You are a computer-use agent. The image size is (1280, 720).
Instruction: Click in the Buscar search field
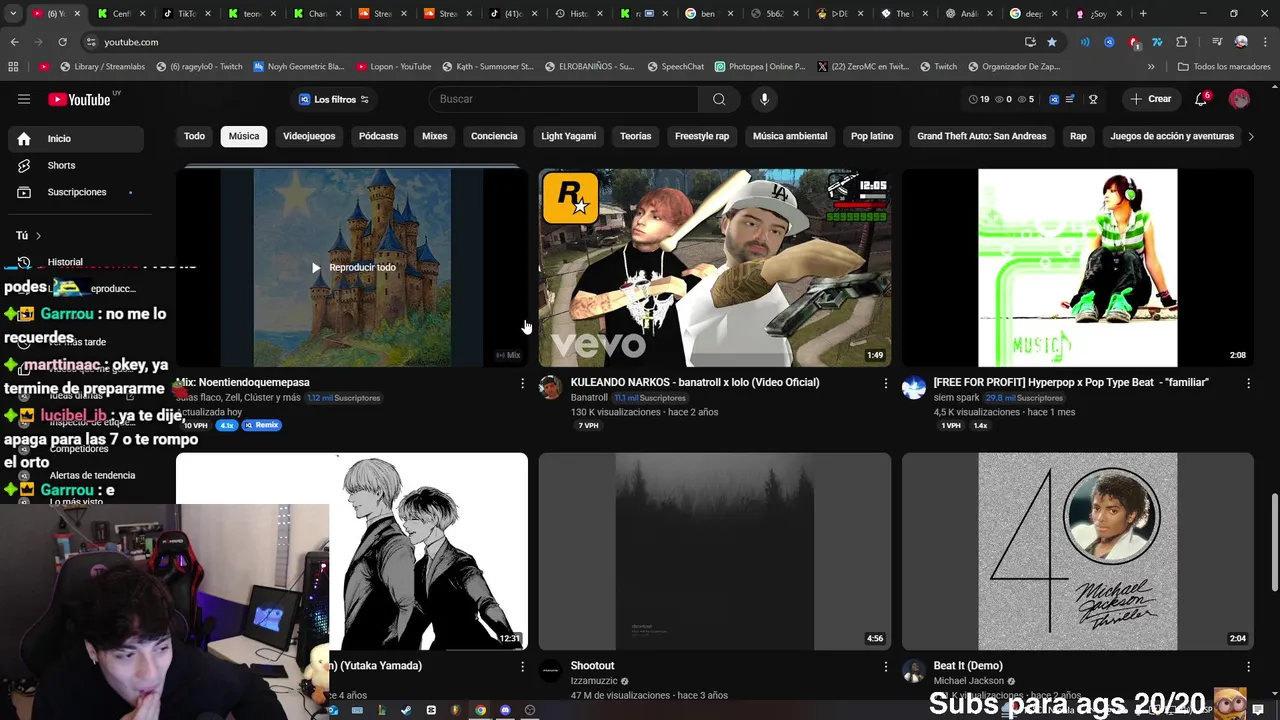pos(564,99)
